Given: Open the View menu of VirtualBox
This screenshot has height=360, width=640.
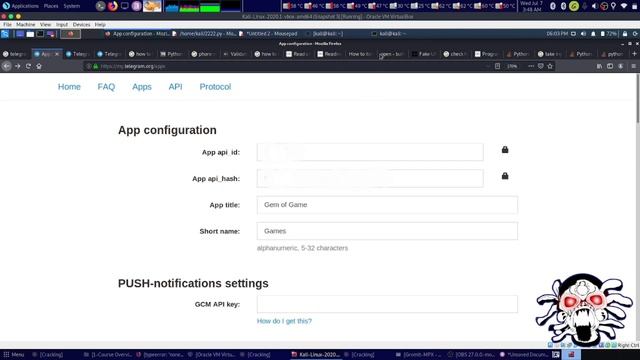Looking at the screenshot, I should pos(46,24).
